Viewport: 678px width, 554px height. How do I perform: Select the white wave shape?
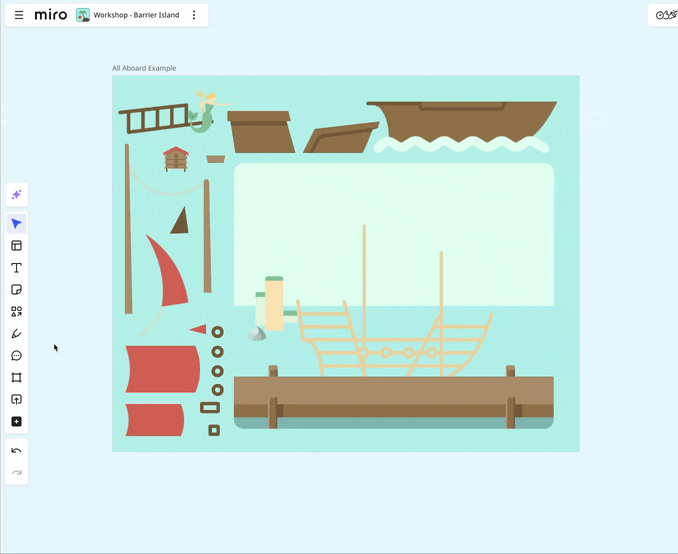(461, 144)
